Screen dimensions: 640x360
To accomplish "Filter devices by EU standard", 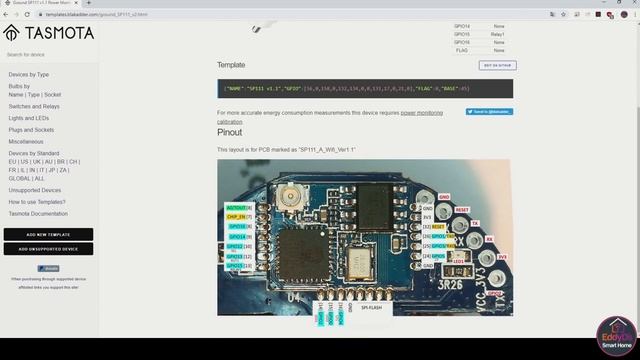I will click(12, 162).
